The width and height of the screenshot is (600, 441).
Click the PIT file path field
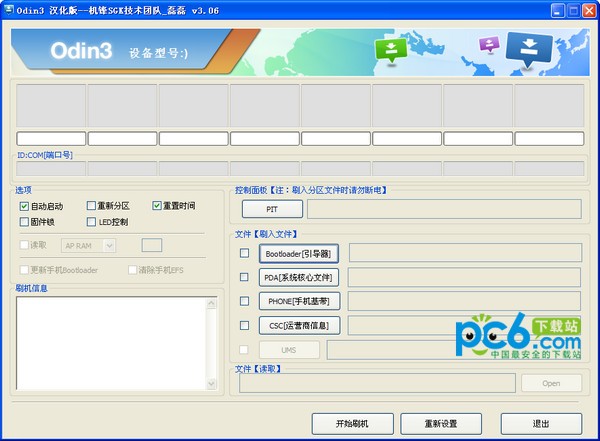click(444, 209)
